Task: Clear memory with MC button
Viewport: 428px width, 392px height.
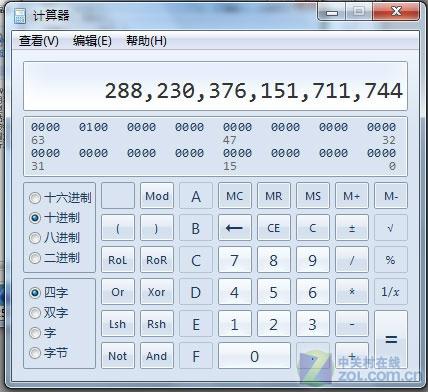Action: pyautogui.click(x=235, y=196)
